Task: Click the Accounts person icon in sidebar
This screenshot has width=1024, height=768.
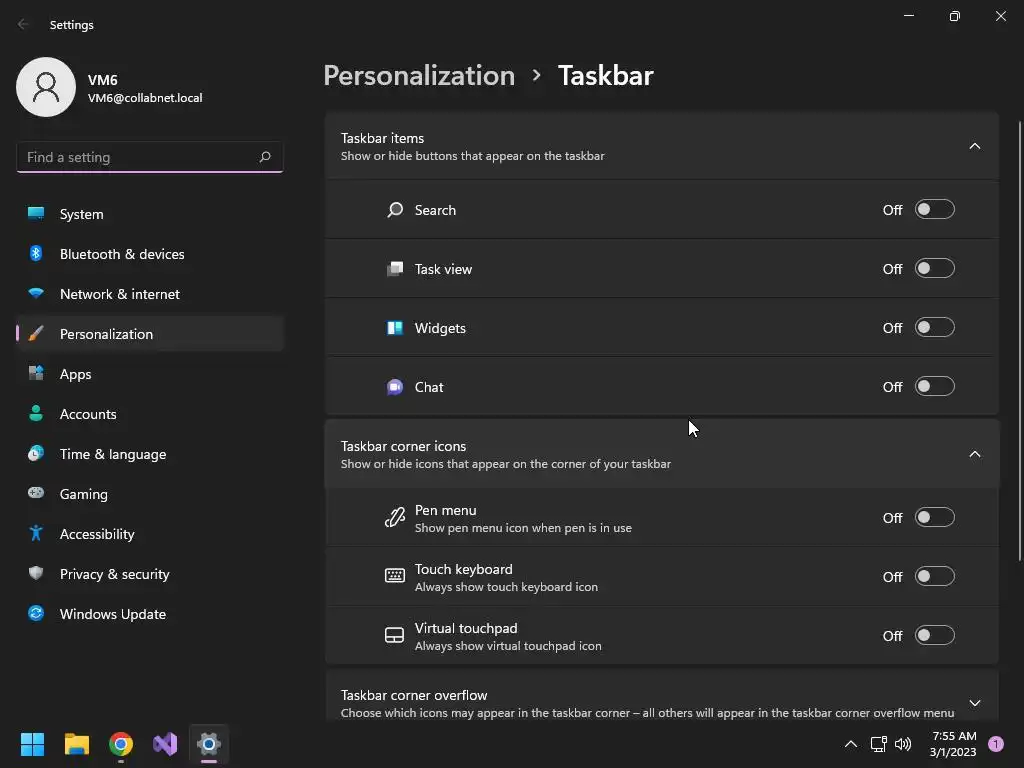Action: pyautogui.click(x=36, y=413)
